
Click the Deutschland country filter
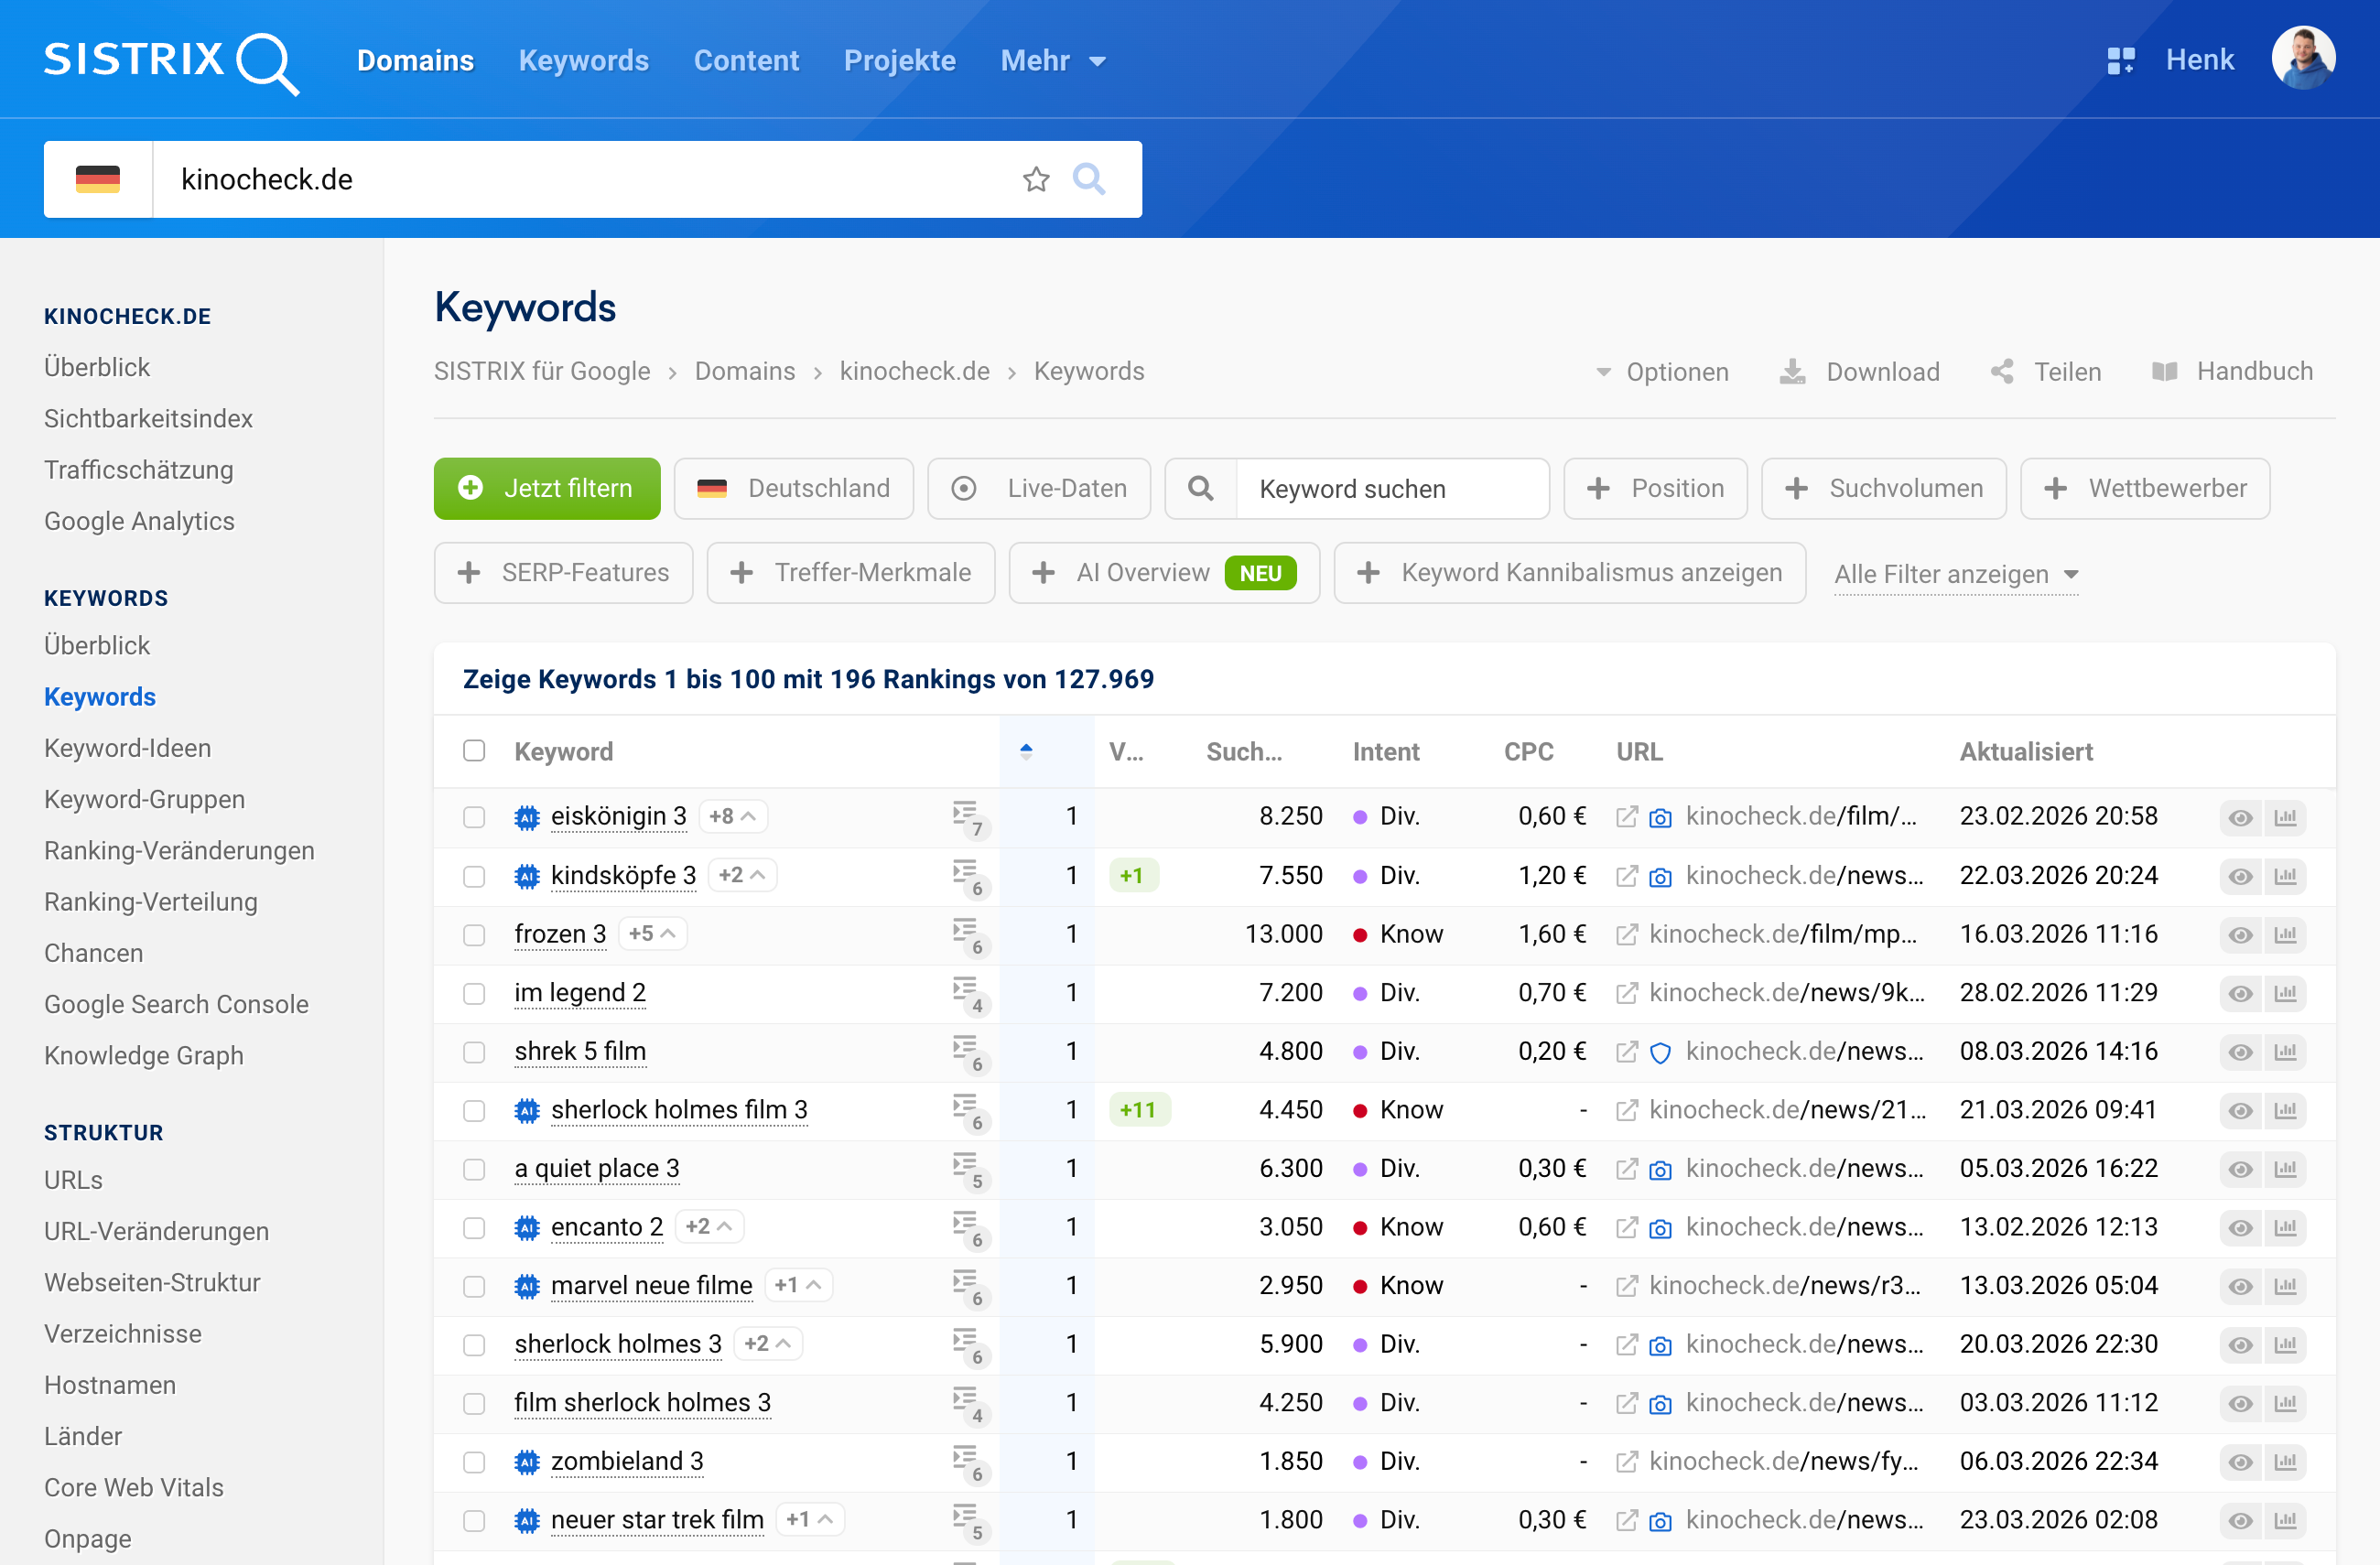tap(794, 488)
